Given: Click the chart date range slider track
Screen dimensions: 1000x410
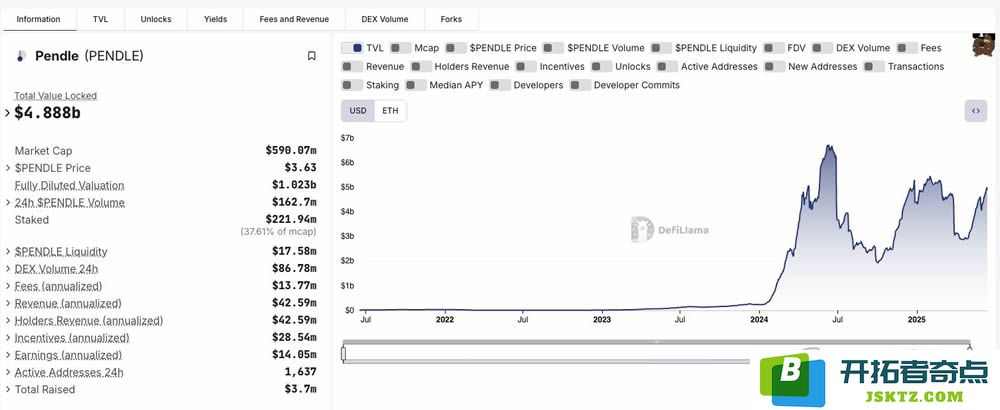Looking at the screenshot, I should [656, 353].
